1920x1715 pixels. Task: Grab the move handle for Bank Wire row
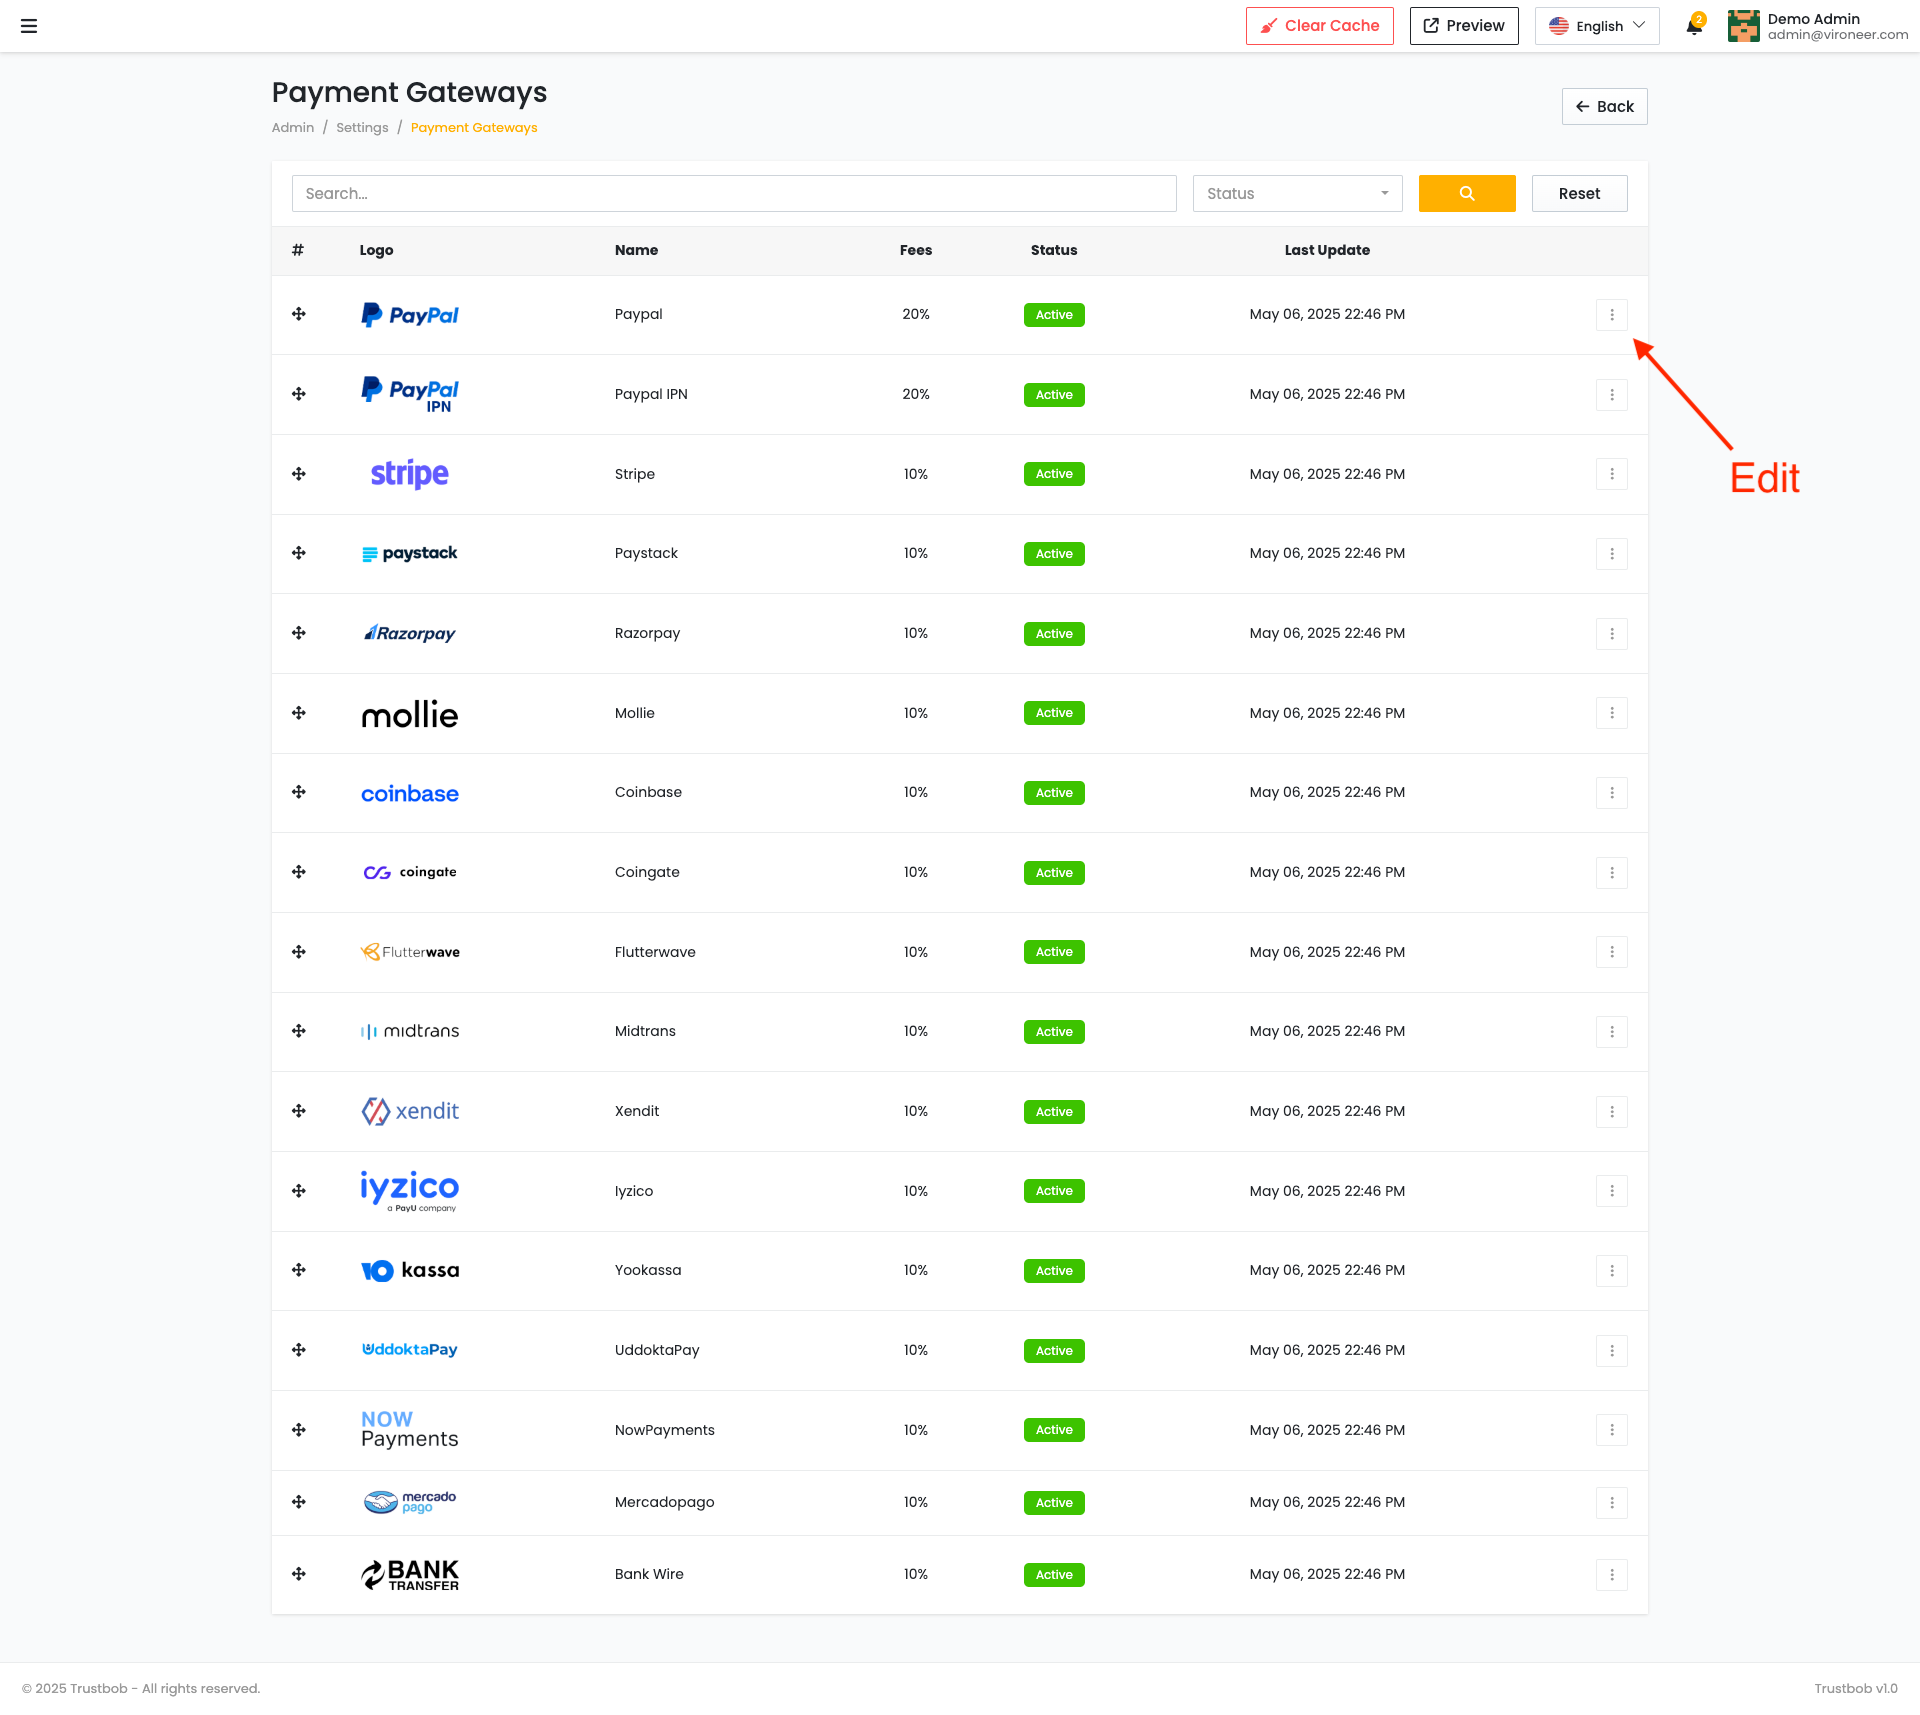299,1574
